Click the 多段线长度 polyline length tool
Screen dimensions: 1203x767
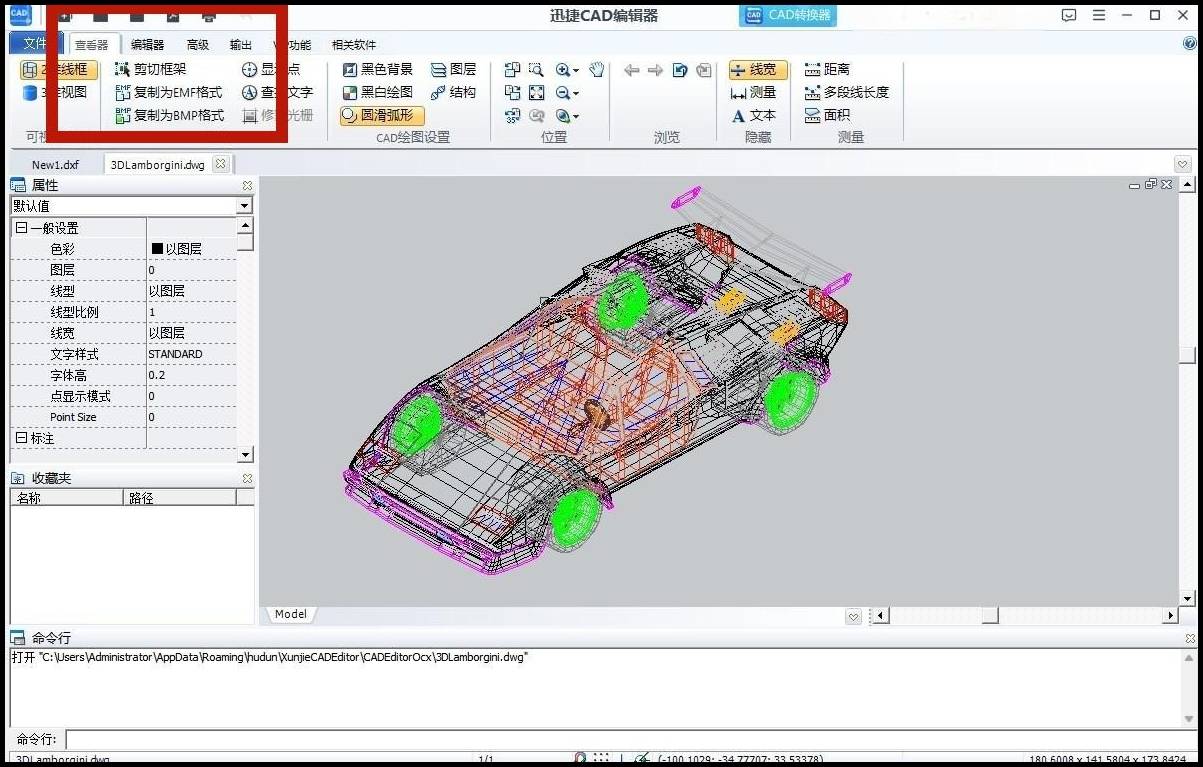[x=846, y=93]
